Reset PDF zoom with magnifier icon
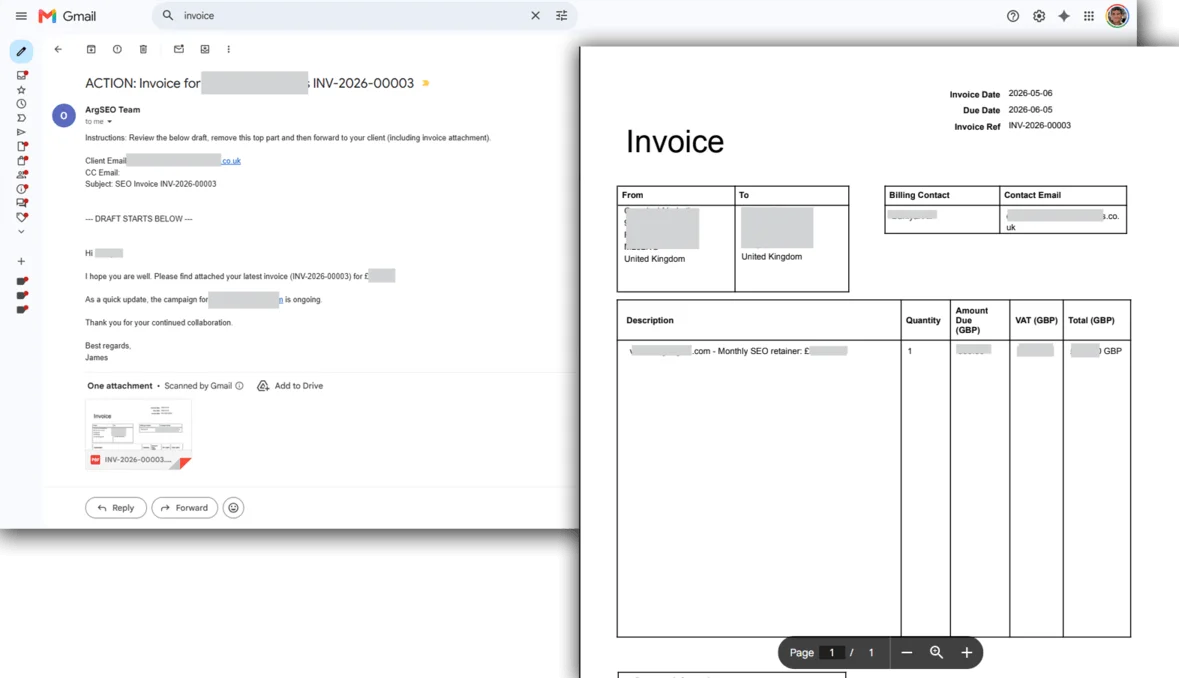Viewport: 1179px width, 678px height. pyautogui.click(x=936, y=652)
